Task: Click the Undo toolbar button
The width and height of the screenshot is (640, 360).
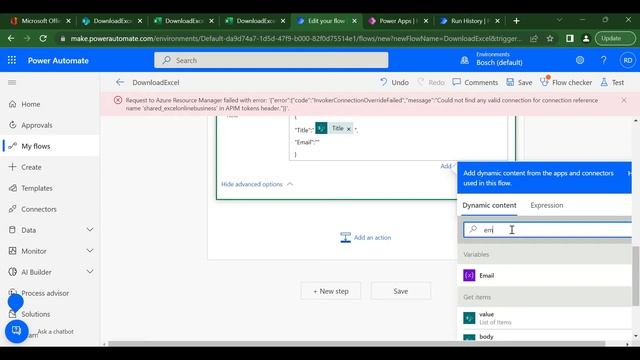Action: point(394,82)
